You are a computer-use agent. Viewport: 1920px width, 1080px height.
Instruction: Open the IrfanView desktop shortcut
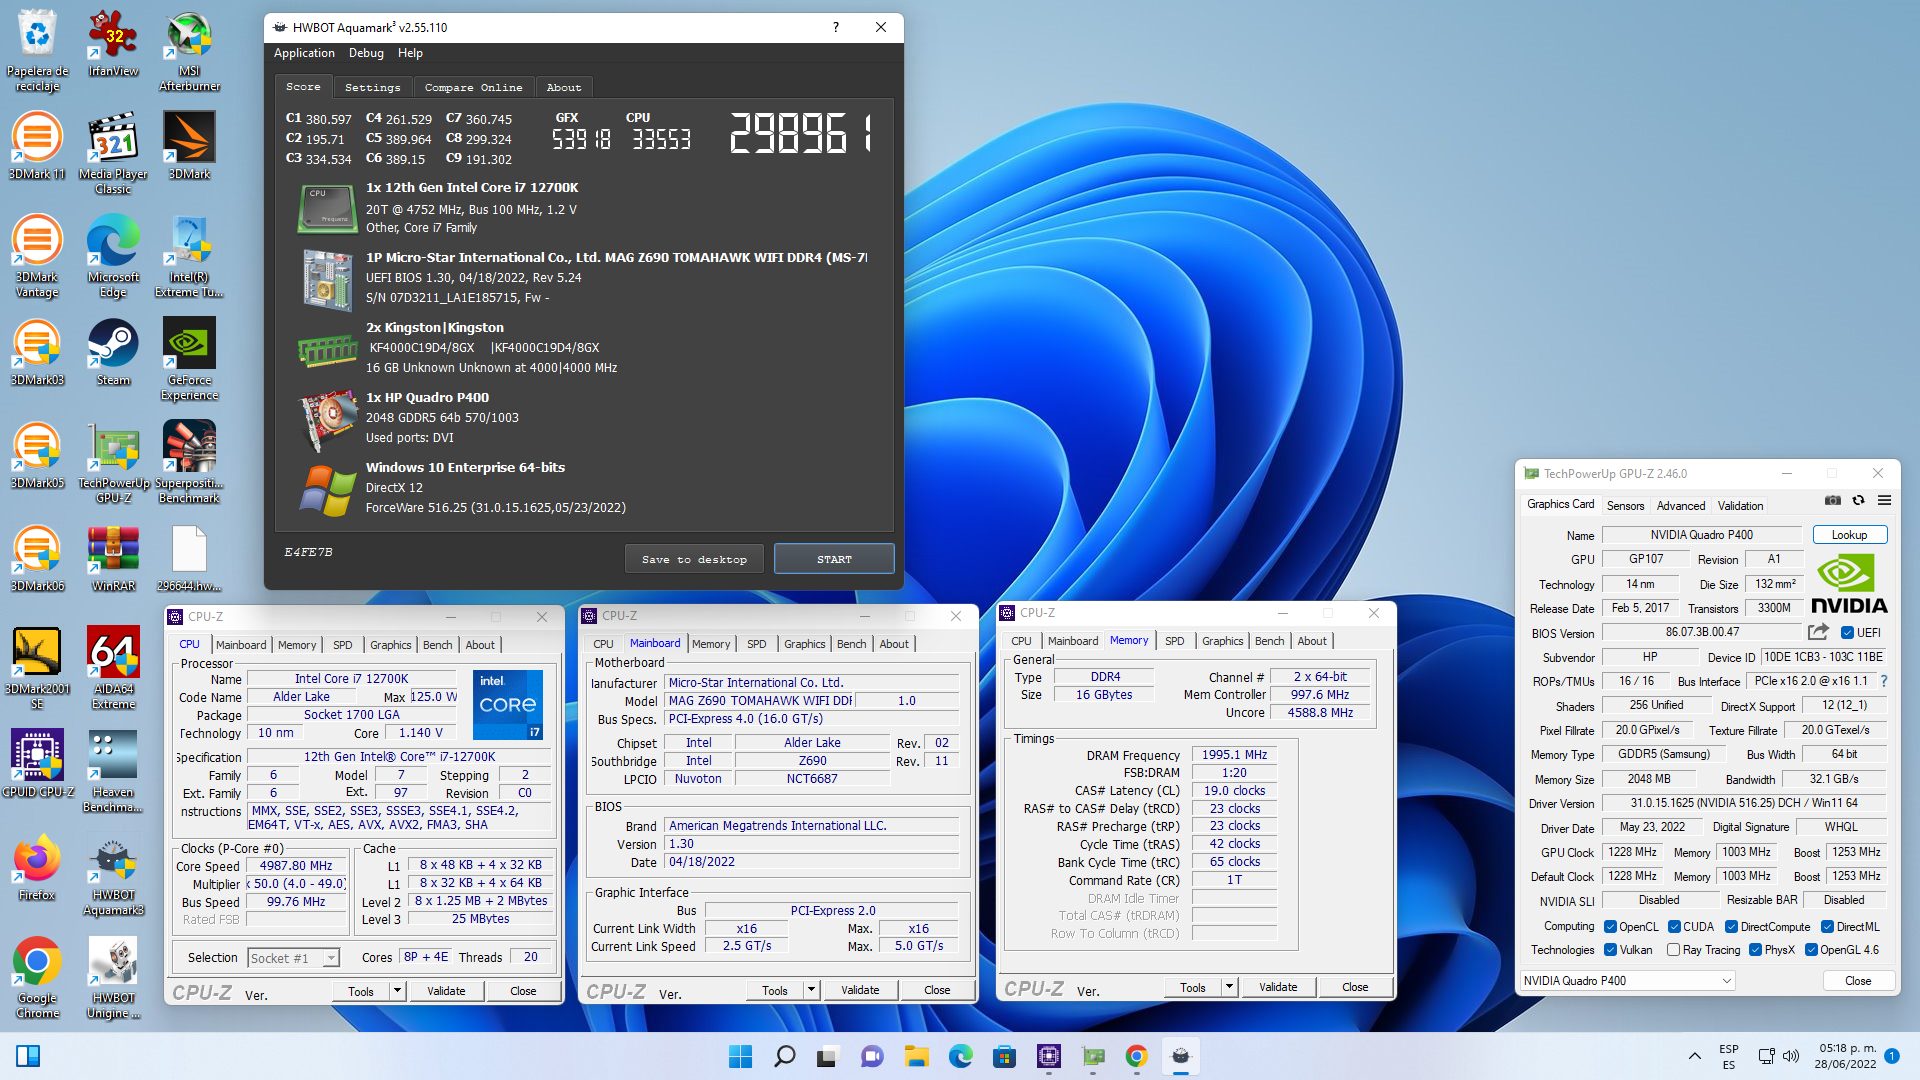pos(113,44)
